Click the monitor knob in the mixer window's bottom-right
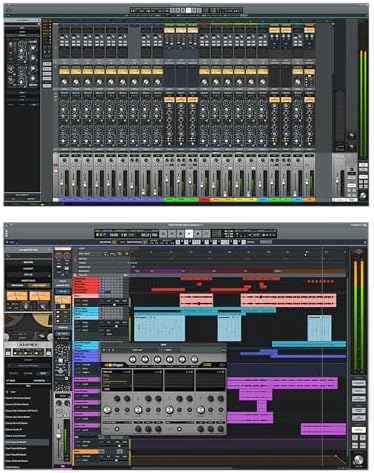 click(363, 196)
